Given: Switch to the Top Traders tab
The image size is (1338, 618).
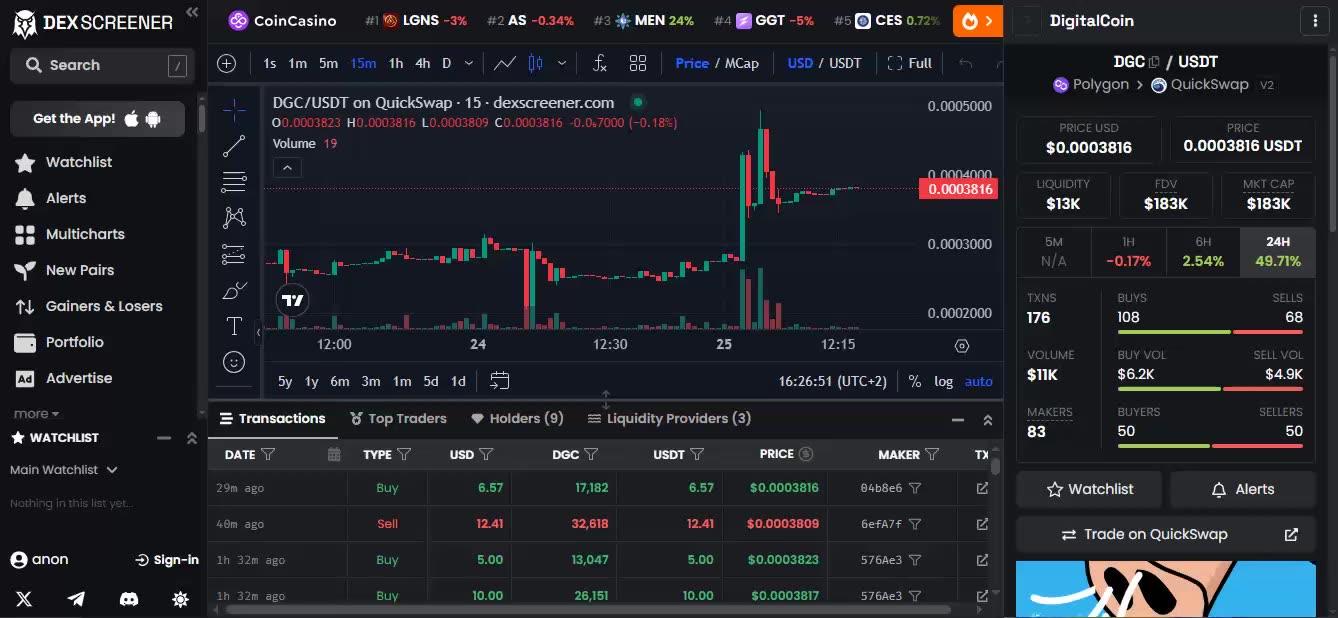Looking at the screenshot, I should [x=398, y=418].
